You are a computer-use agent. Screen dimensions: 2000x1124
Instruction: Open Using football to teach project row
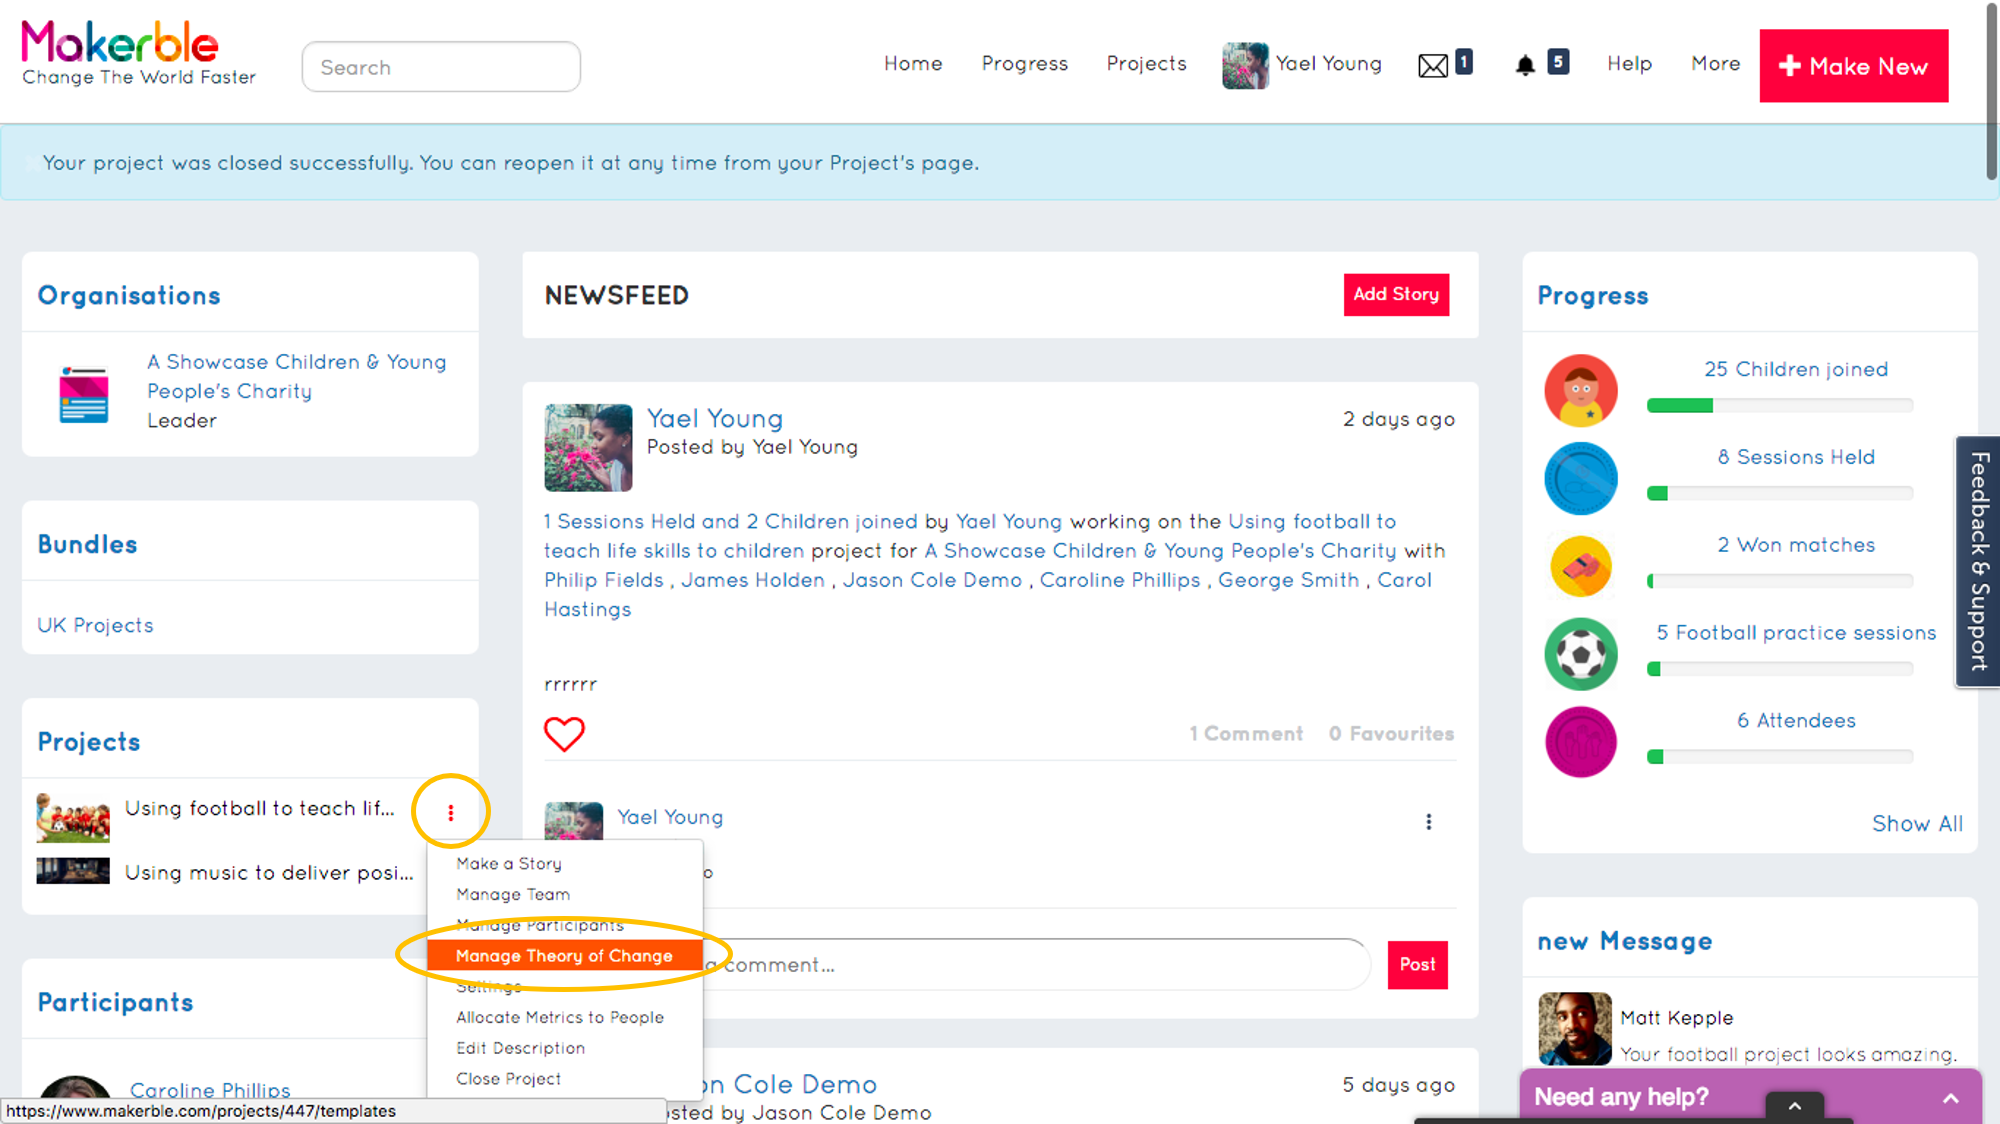click(x=259, y=808)
